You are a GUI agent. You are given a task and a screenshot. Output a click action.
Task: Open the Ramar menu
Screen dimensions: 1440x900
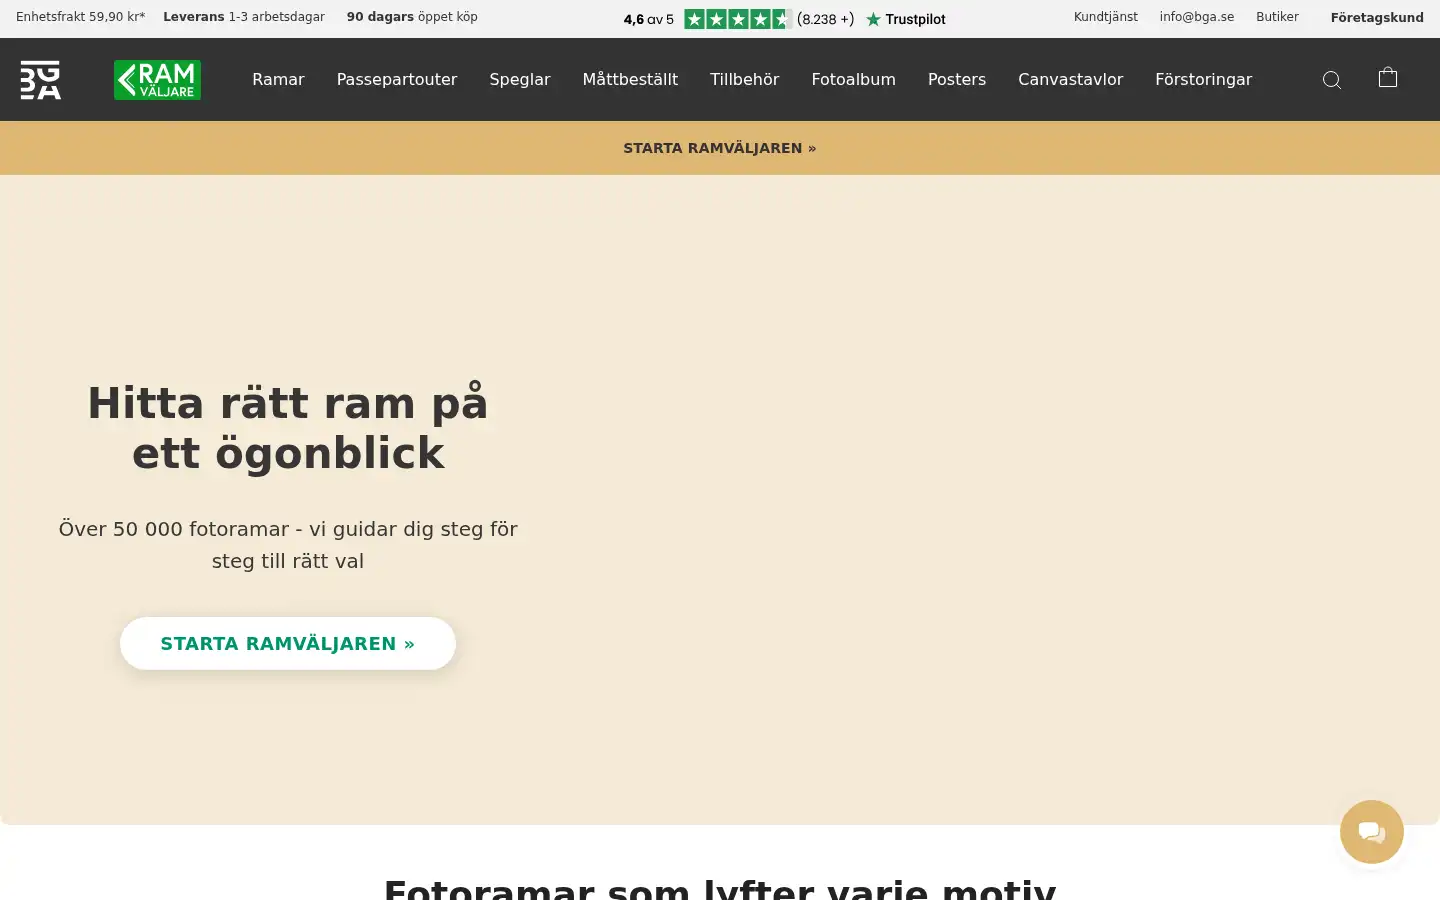pos(278,79)
